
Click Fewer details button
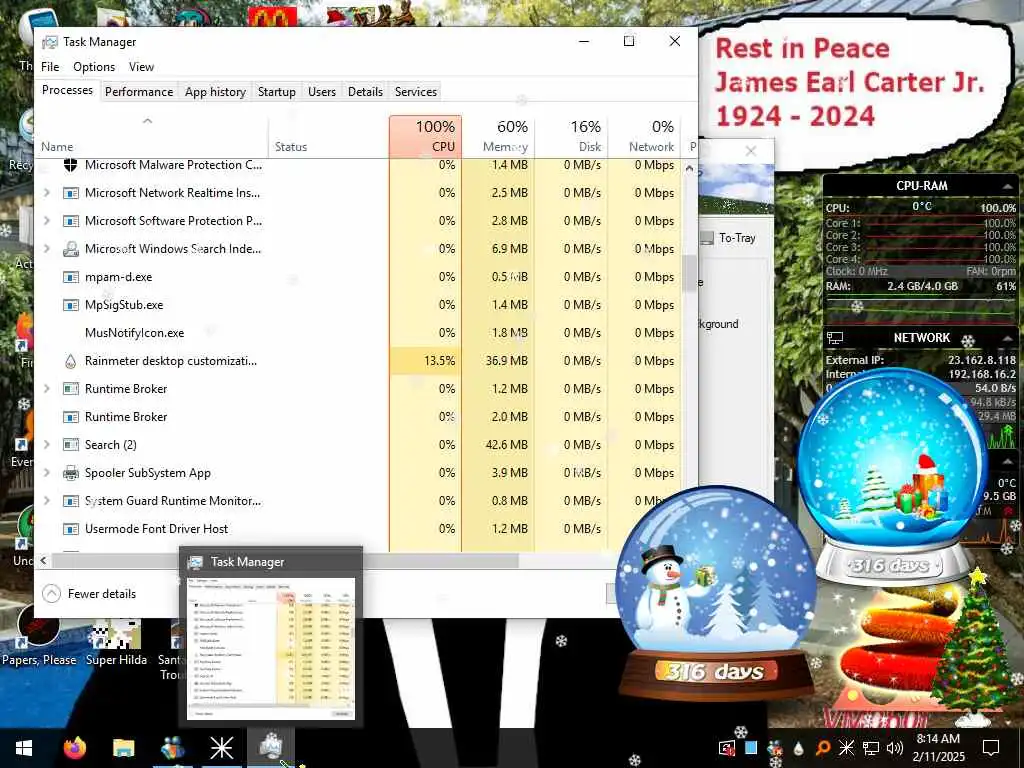89,594
